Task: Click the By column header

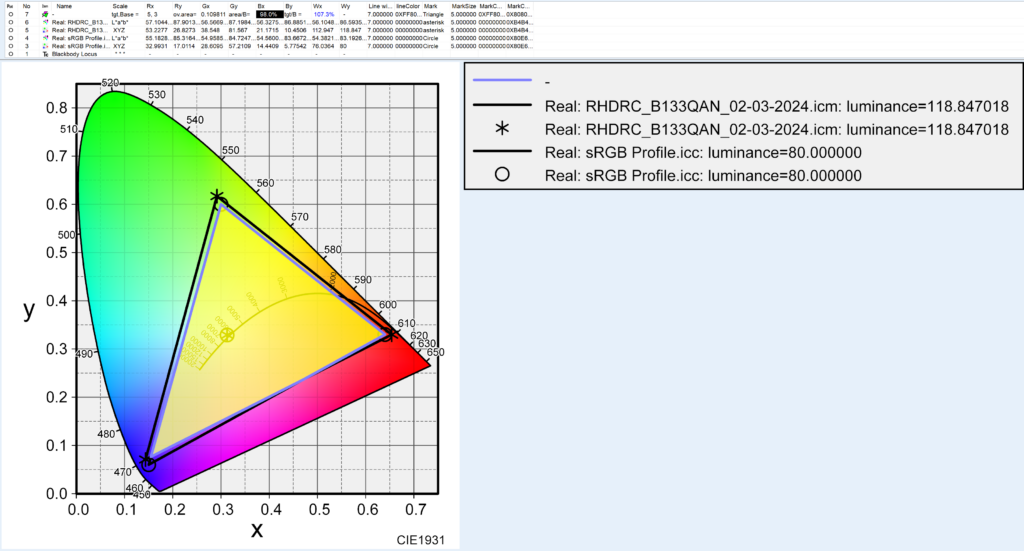Action: coord(289,6)
